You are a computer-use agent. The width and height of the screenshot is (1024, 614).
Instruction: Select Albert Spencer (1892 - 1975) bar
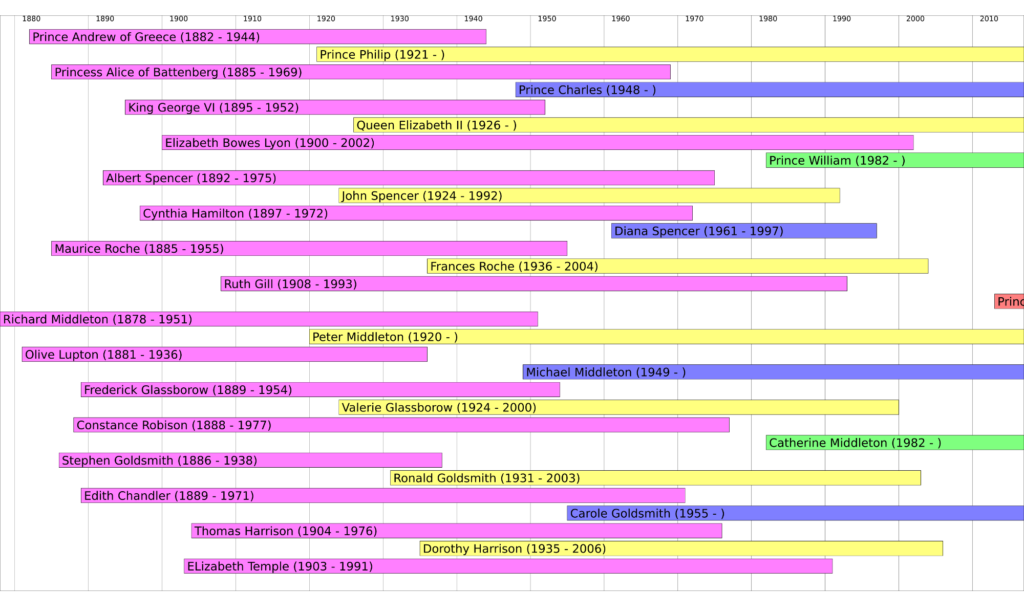(x=409, y=178)
